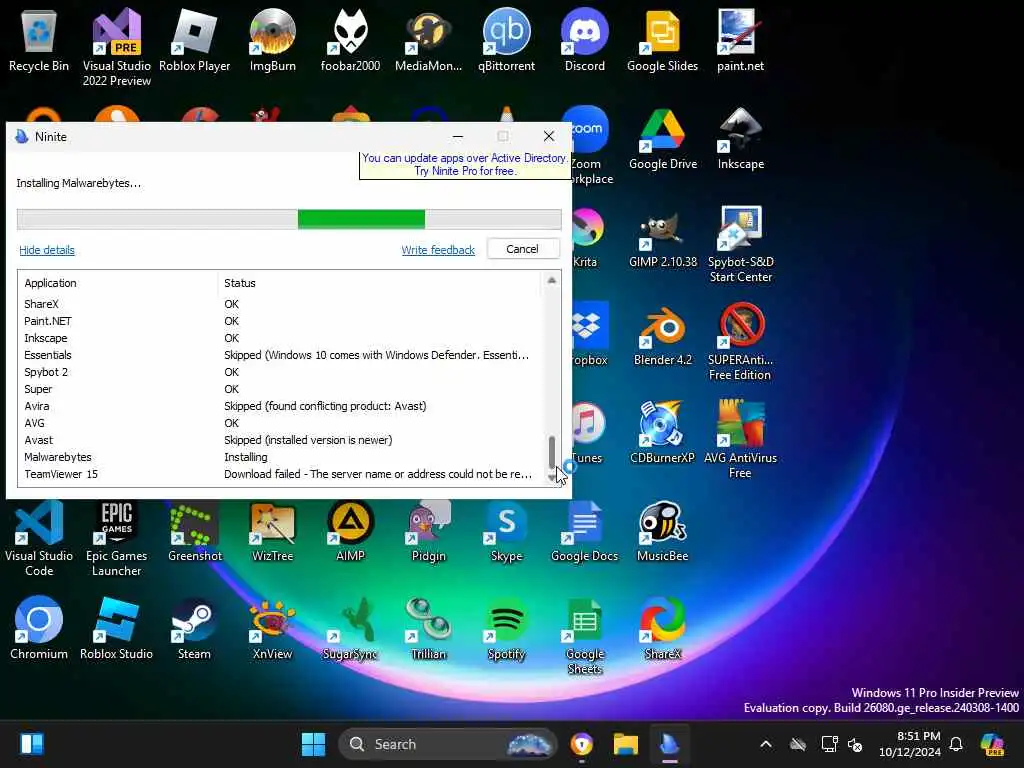Cancel the Ninite installation
The height and width of the screenshot is (768, 1024).
tap(522, 249)
